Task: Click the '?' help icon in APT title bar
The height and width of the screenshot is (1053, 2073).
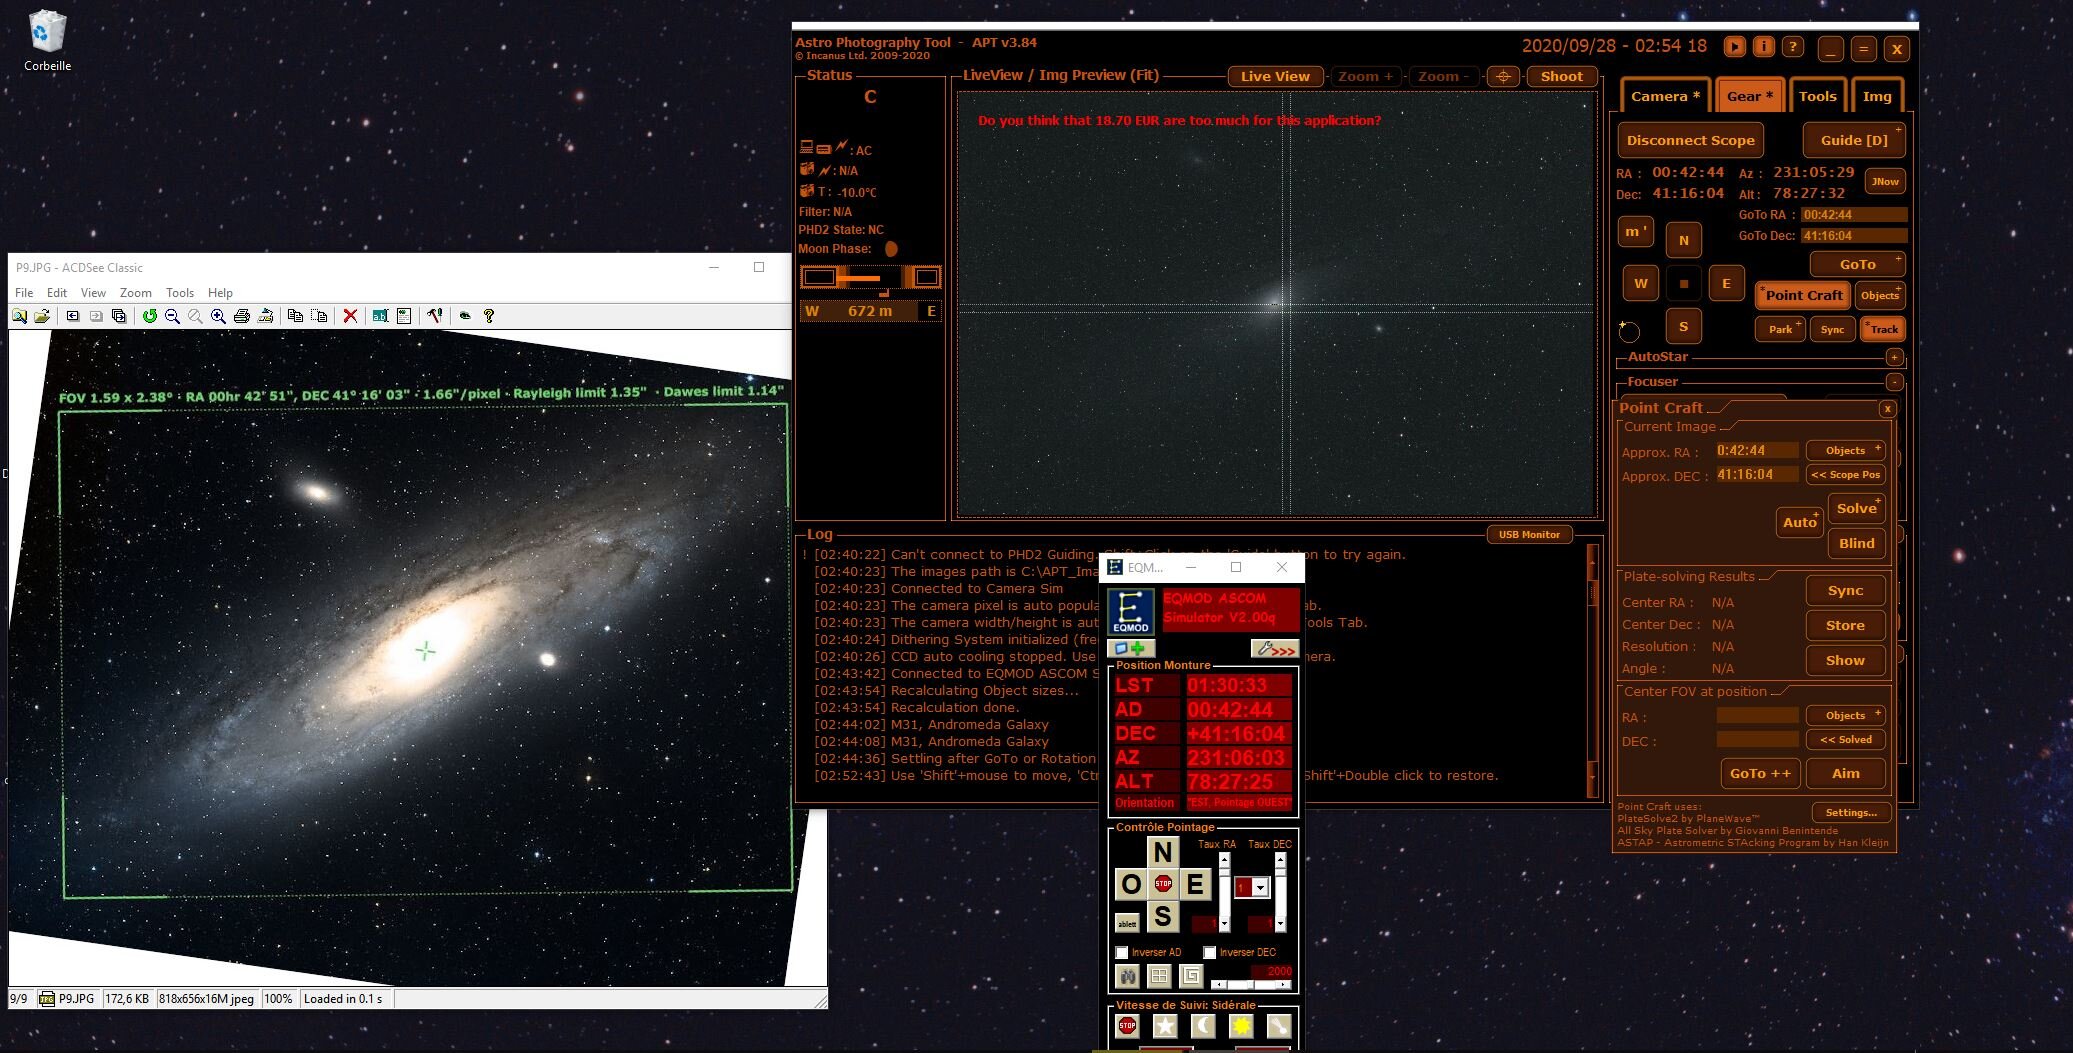Action: [1794, 47]
